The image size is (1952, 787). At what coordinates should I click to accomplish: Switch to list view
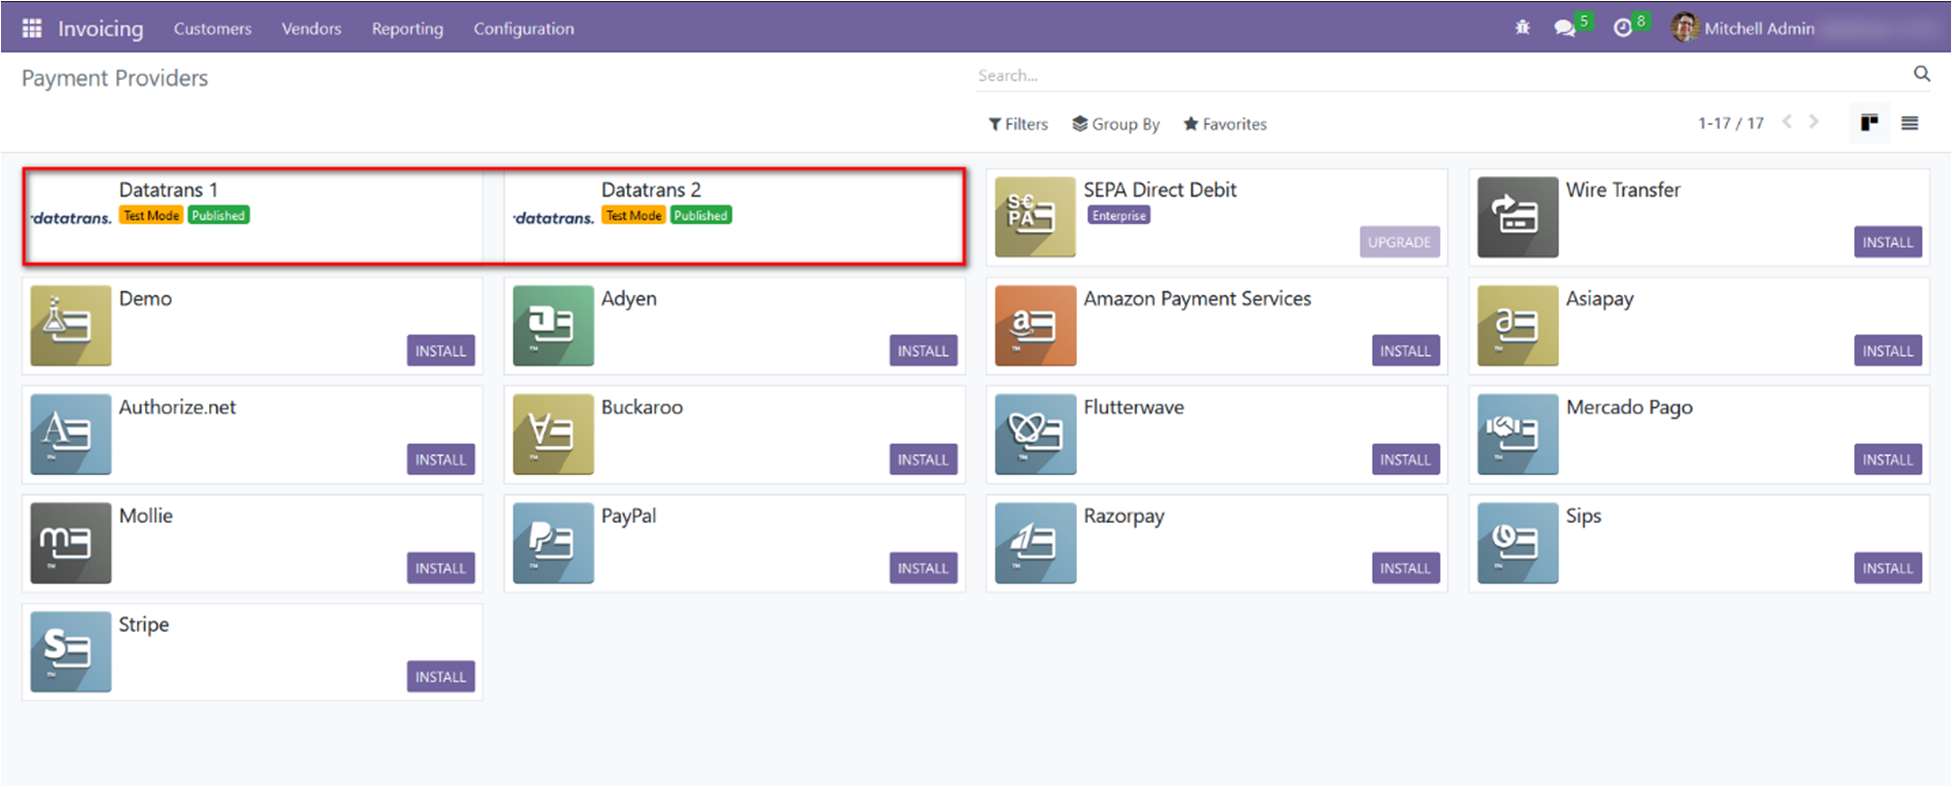[x=1909, y=123]
